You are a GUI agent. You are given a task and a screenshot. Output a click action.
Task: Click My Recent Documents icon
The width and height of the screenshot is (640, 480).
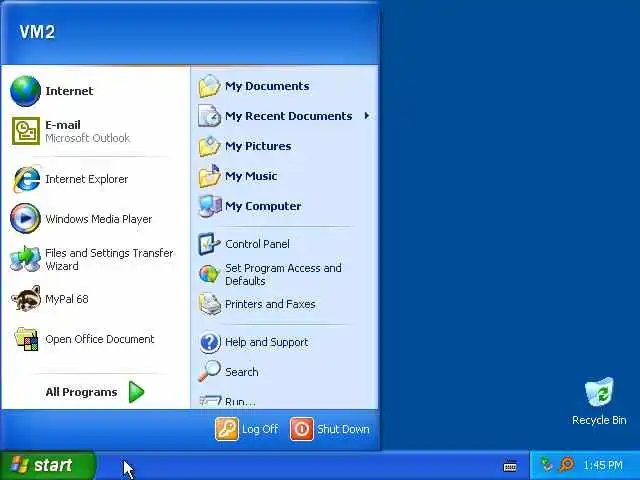(x=209, y=116)
